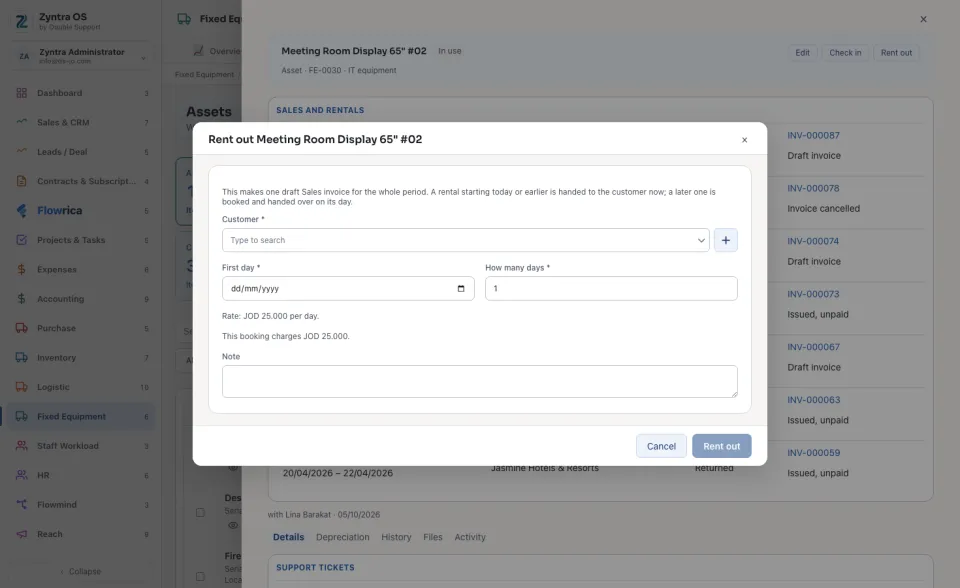Click Cancel in the dialog
Viewport: 960px width, 588px height.
661,446
